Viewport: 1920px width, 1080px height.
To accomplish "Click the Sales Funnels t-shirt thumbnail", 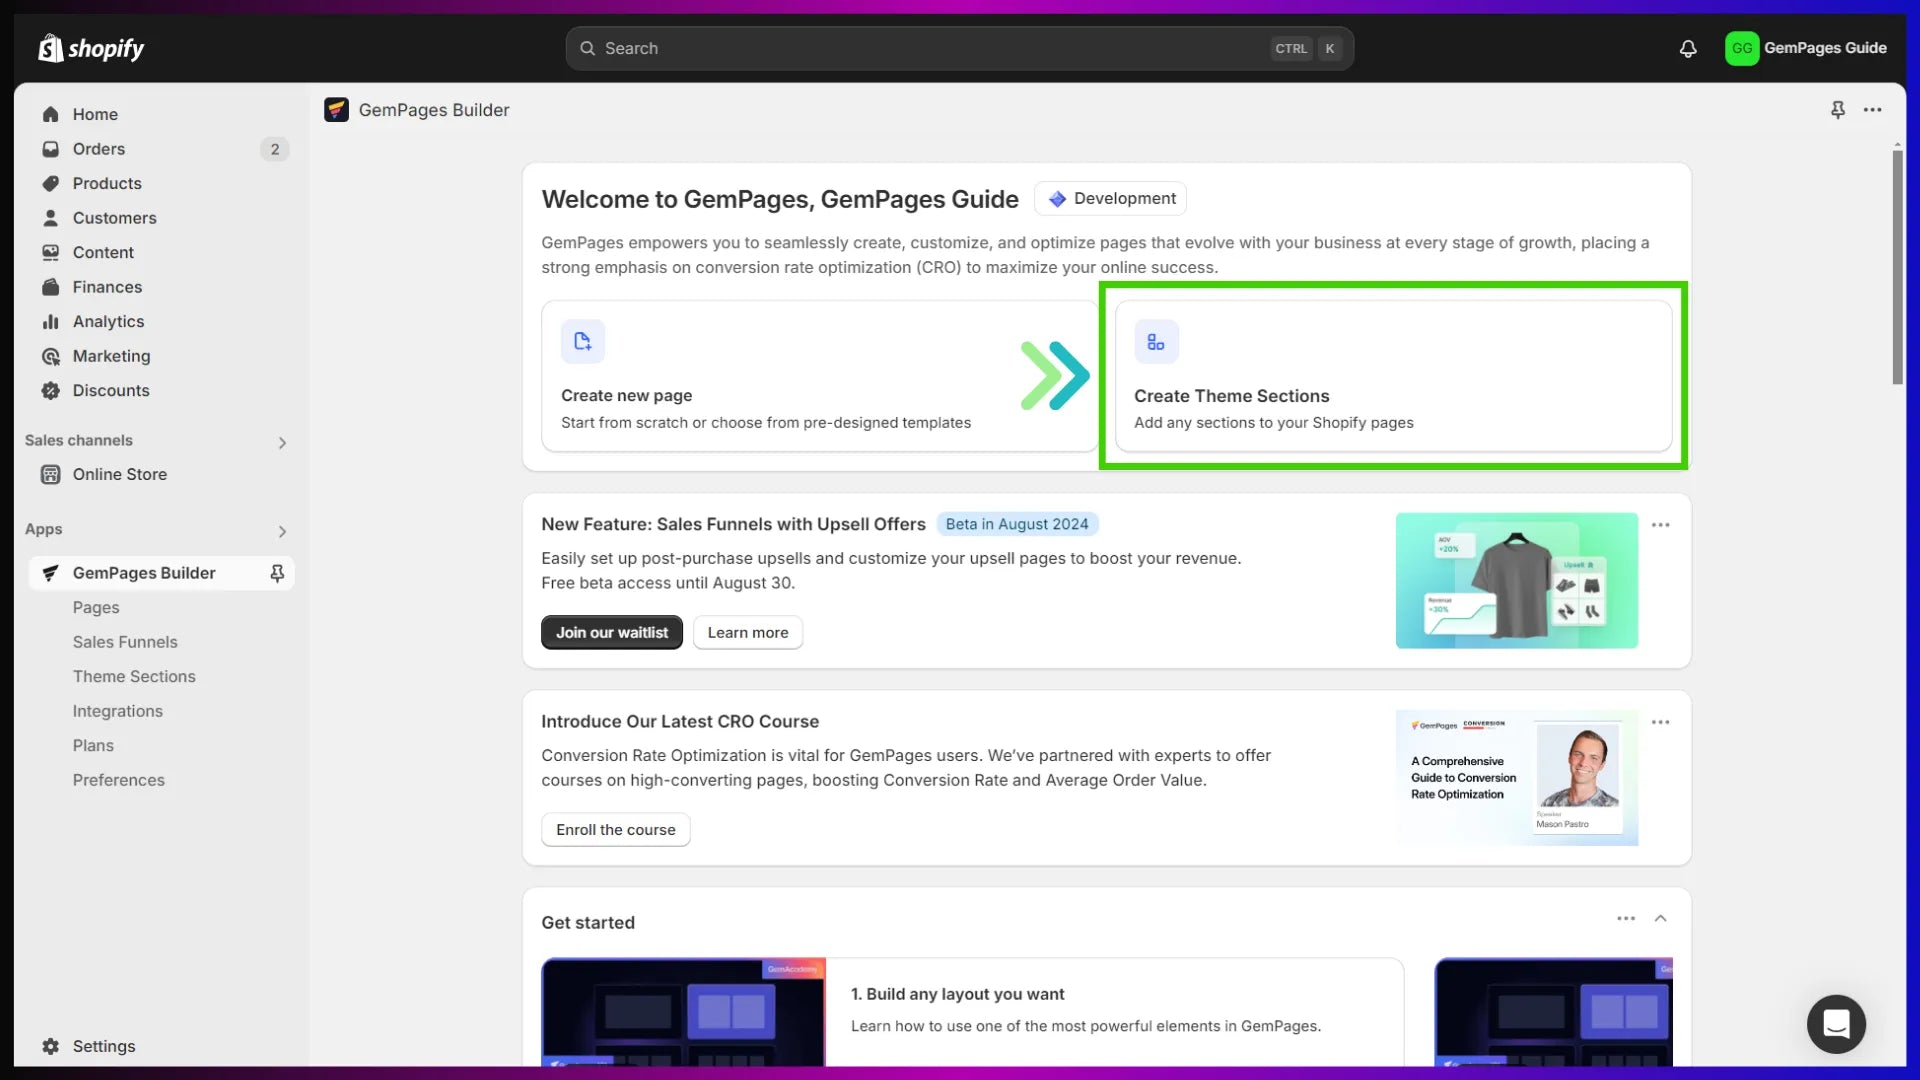I will pos(1517,580).
